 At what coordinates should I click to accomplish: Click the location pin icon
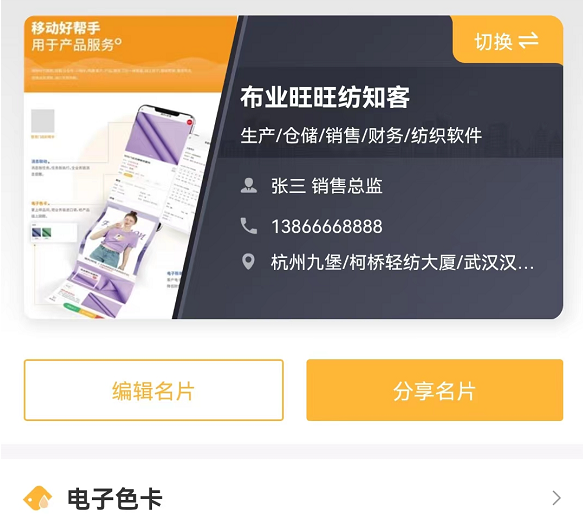tap(248, 261)
